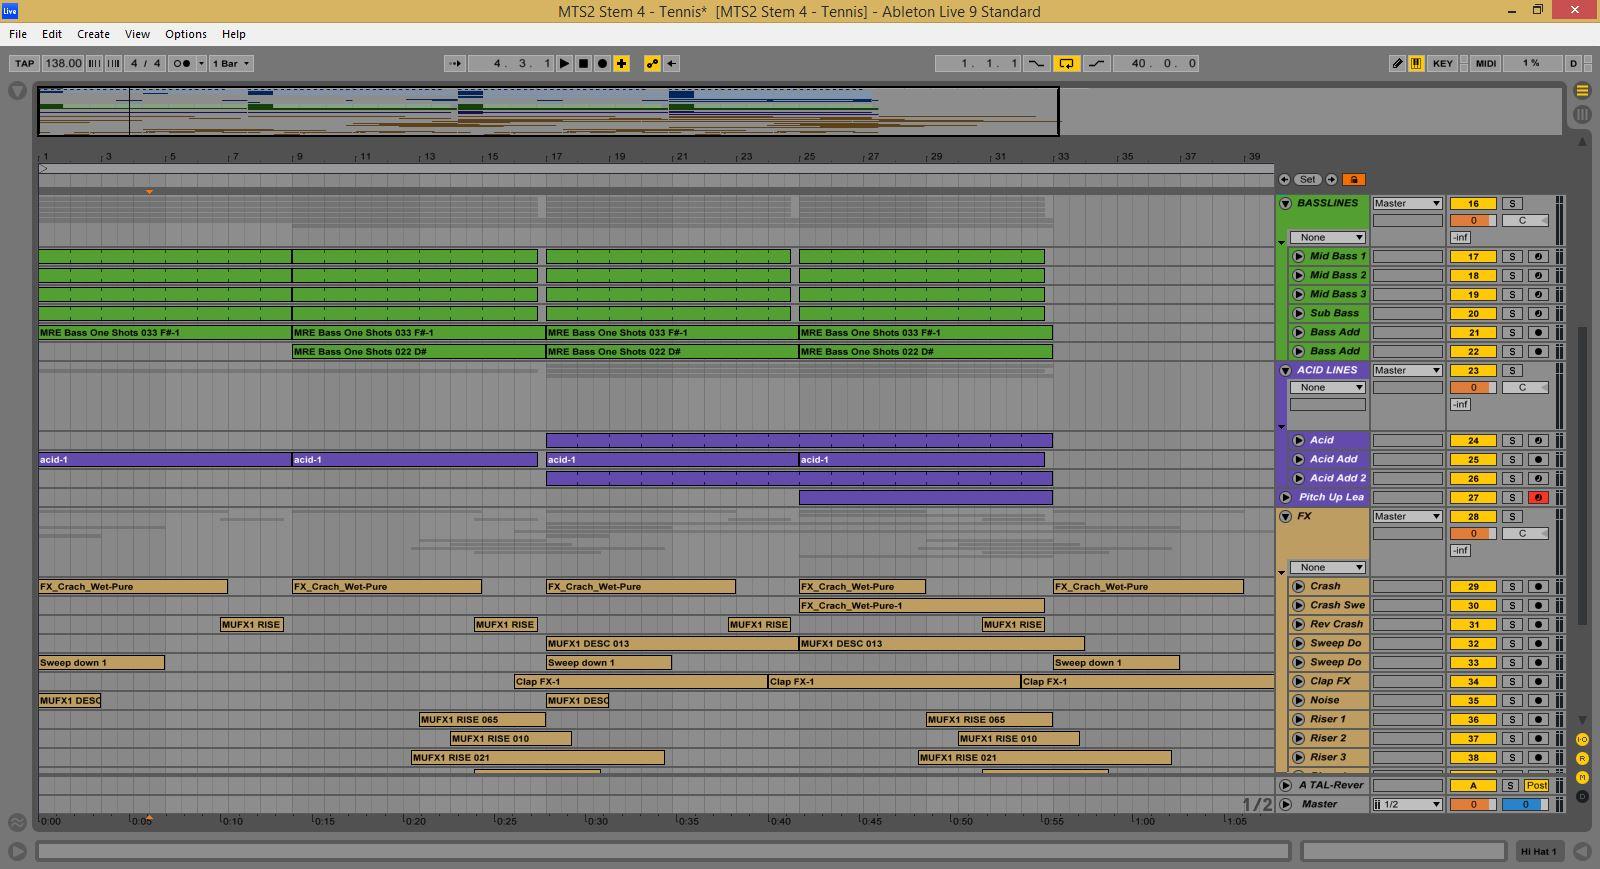This screenshot has width=1600, height=869.
Task: Collapse the BASSLINES group track
Action: 1286,203
